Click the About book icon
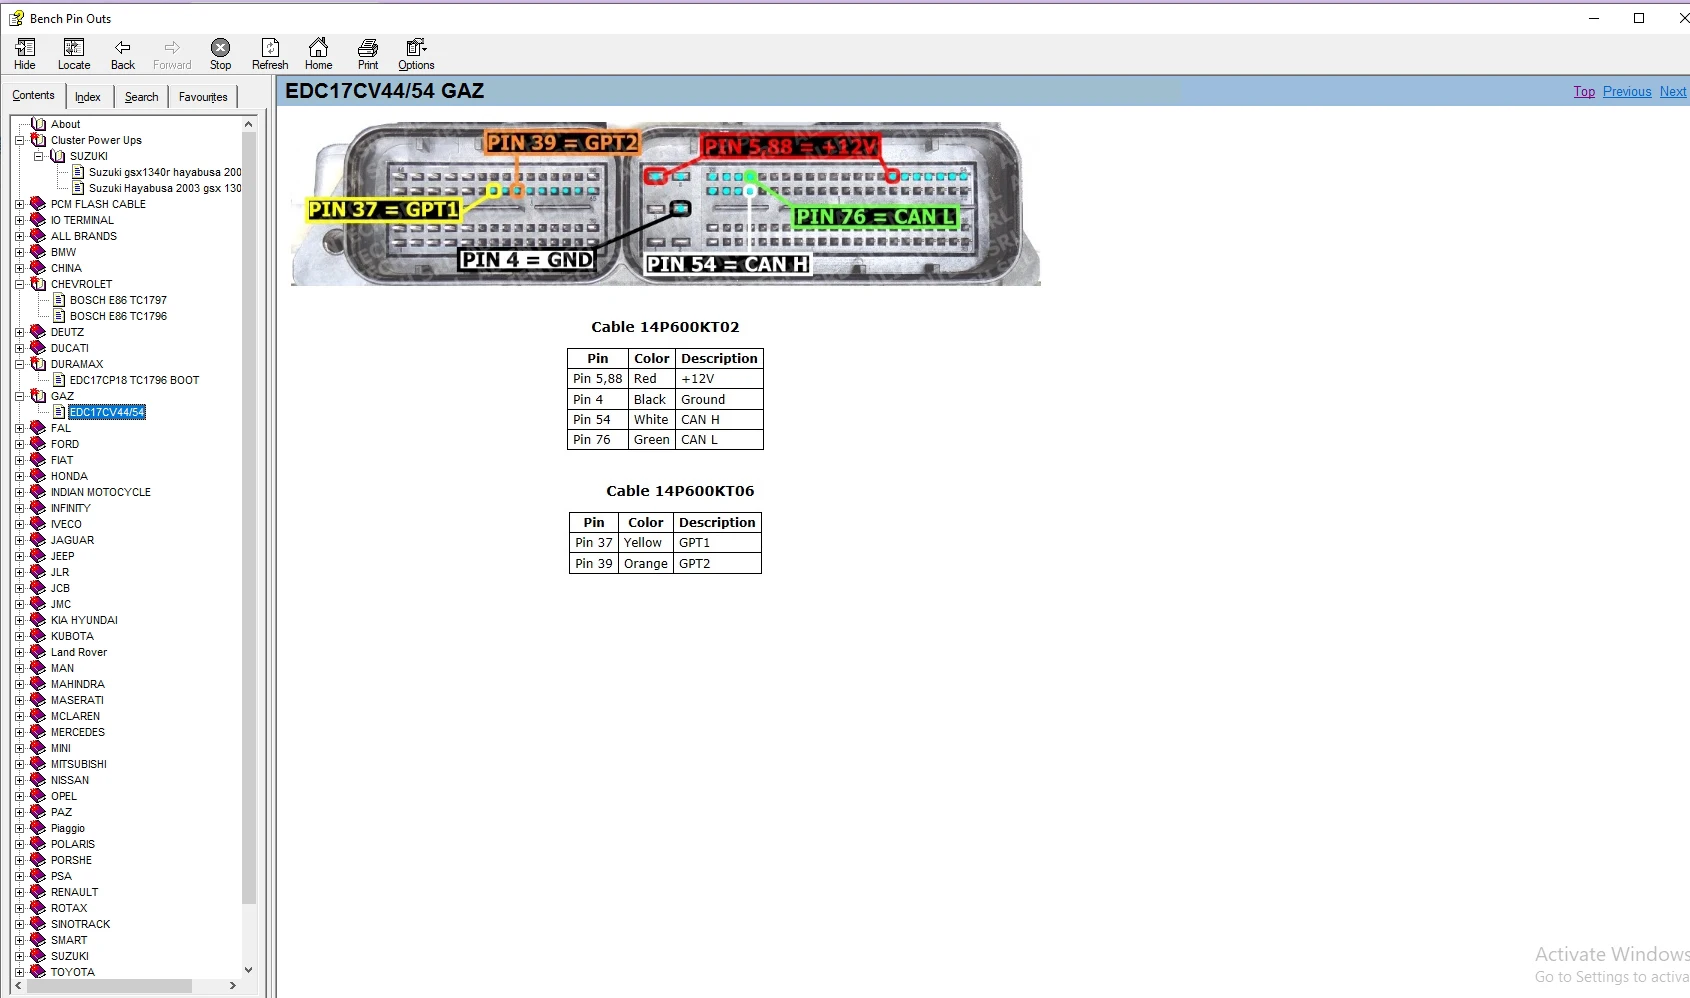The height and width of the screenshot is (998, 1690). click(39, 124)
